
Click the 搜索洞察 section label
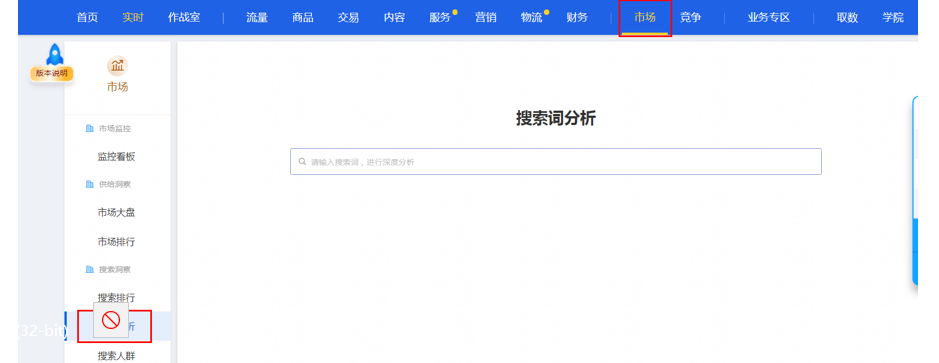click(x=114, y=270)
